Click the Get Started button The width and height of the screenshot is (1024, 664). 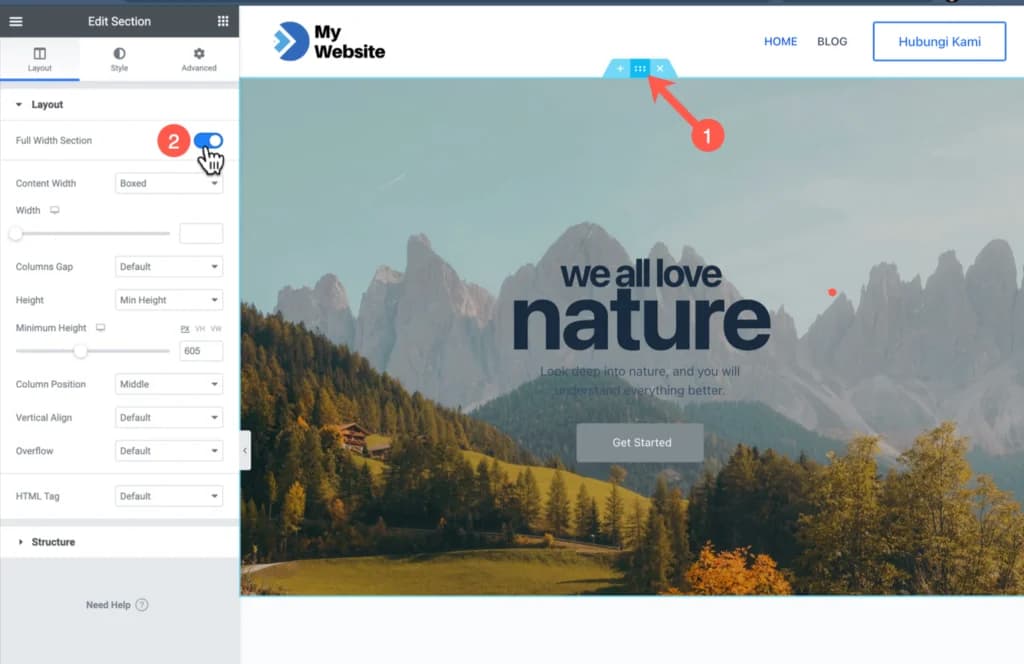(640, 442)
